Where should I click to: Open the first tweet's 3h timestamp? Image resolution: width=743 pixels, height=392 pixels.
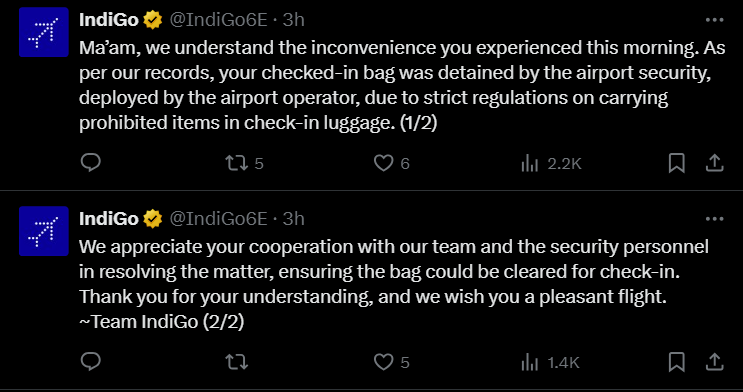pos(294,20)
